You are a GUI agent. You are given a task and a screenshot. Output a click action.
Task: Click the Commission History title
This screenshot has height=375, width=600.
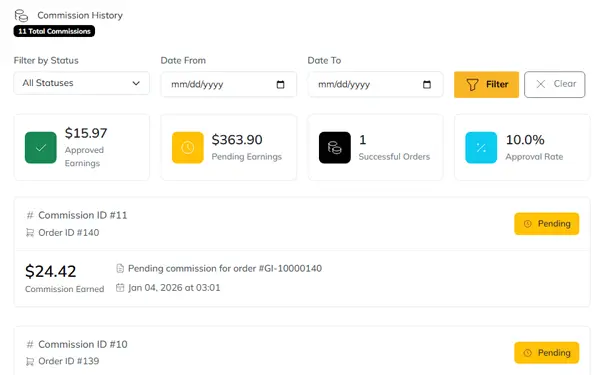click(80, 16)
